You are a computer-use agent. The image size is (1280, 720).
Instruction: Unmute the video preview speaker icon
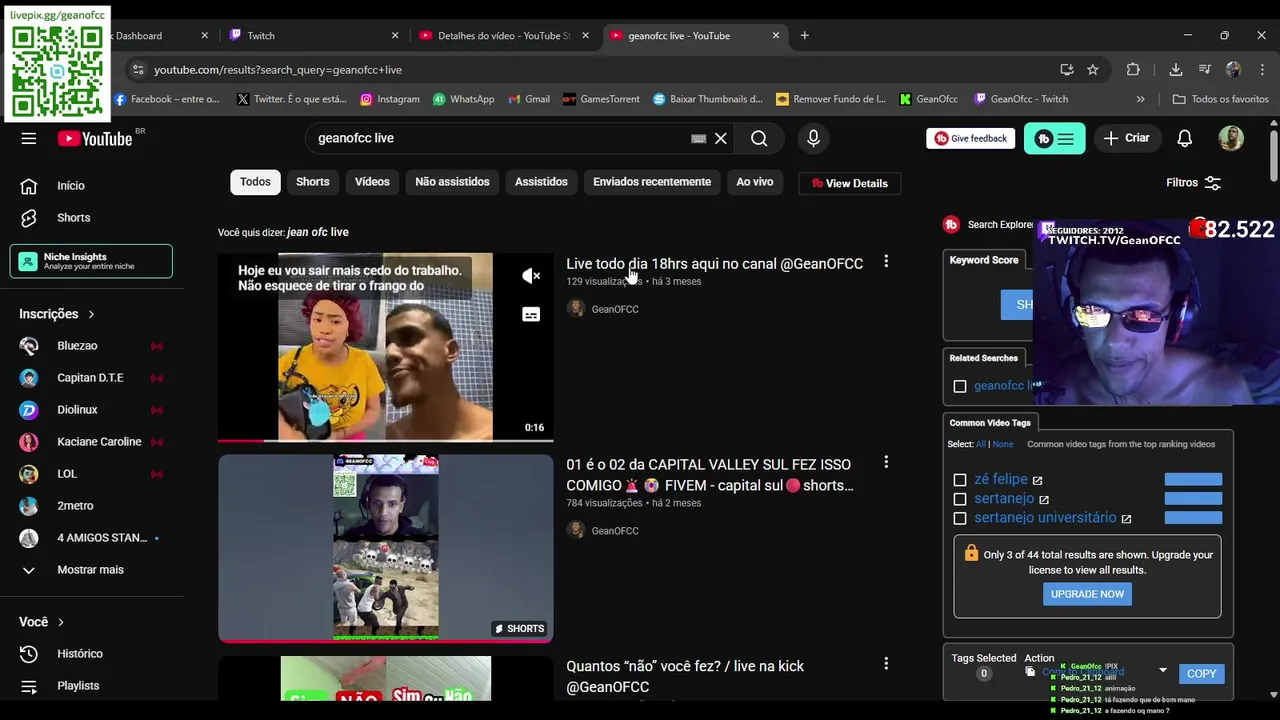[x=531, y=276]
